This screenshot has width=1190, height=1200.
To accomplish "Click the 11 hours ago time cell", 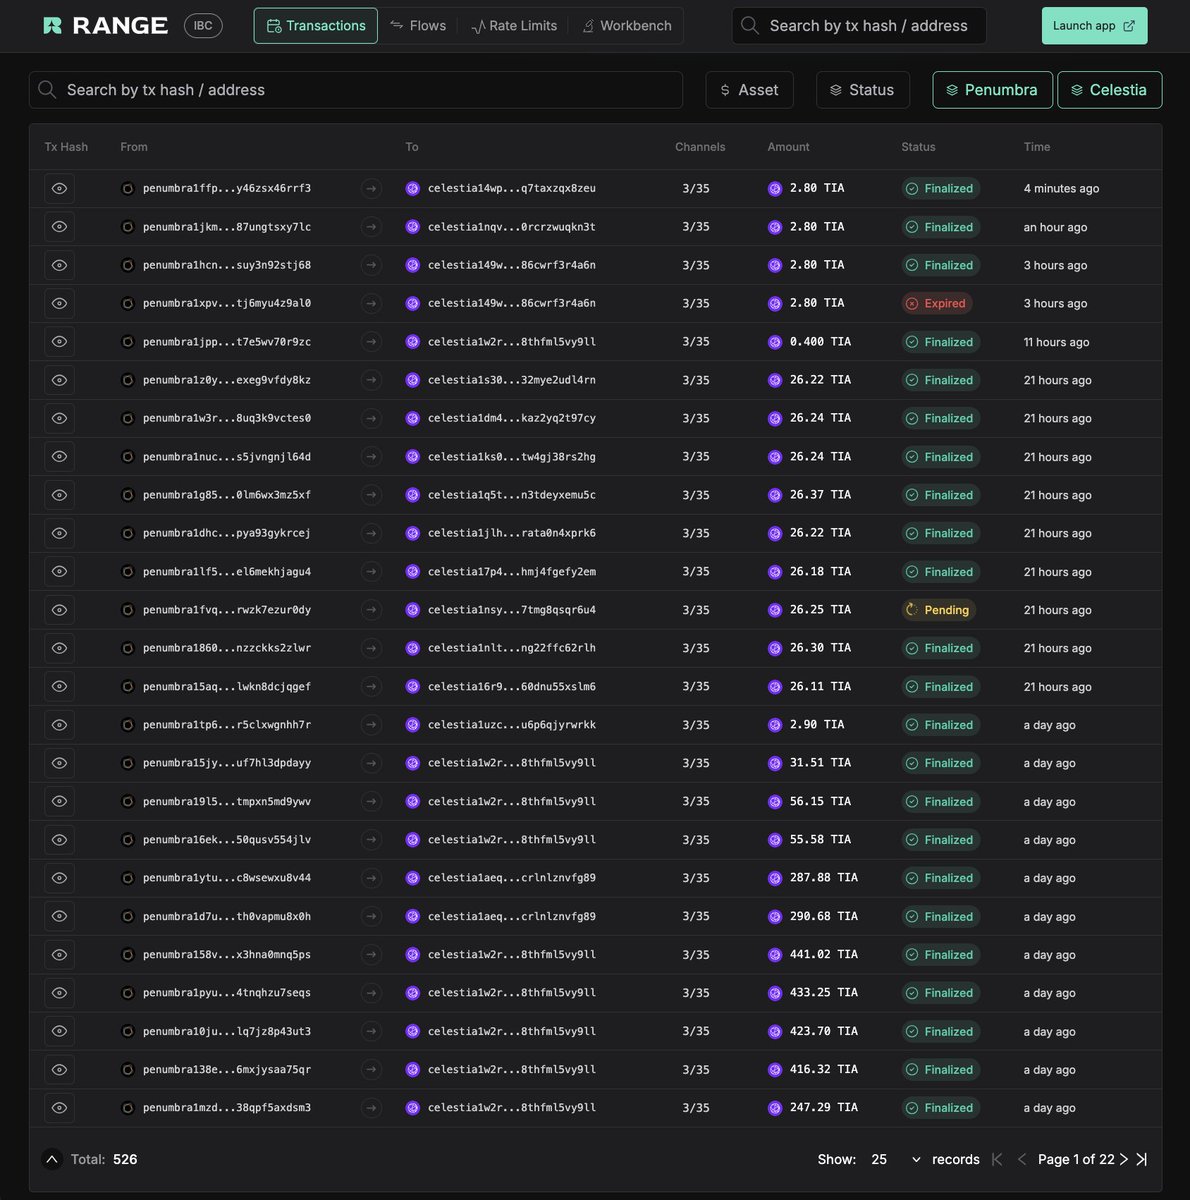I will pos(1056,342).
